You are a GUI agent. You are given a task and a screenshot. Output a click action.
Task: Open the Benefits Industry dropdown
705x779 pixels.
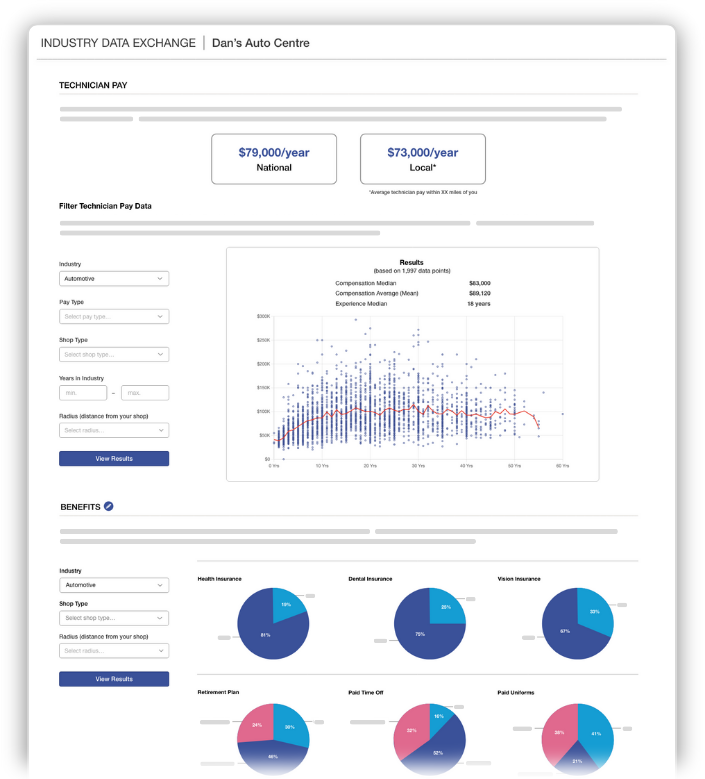tap(114, 585)
